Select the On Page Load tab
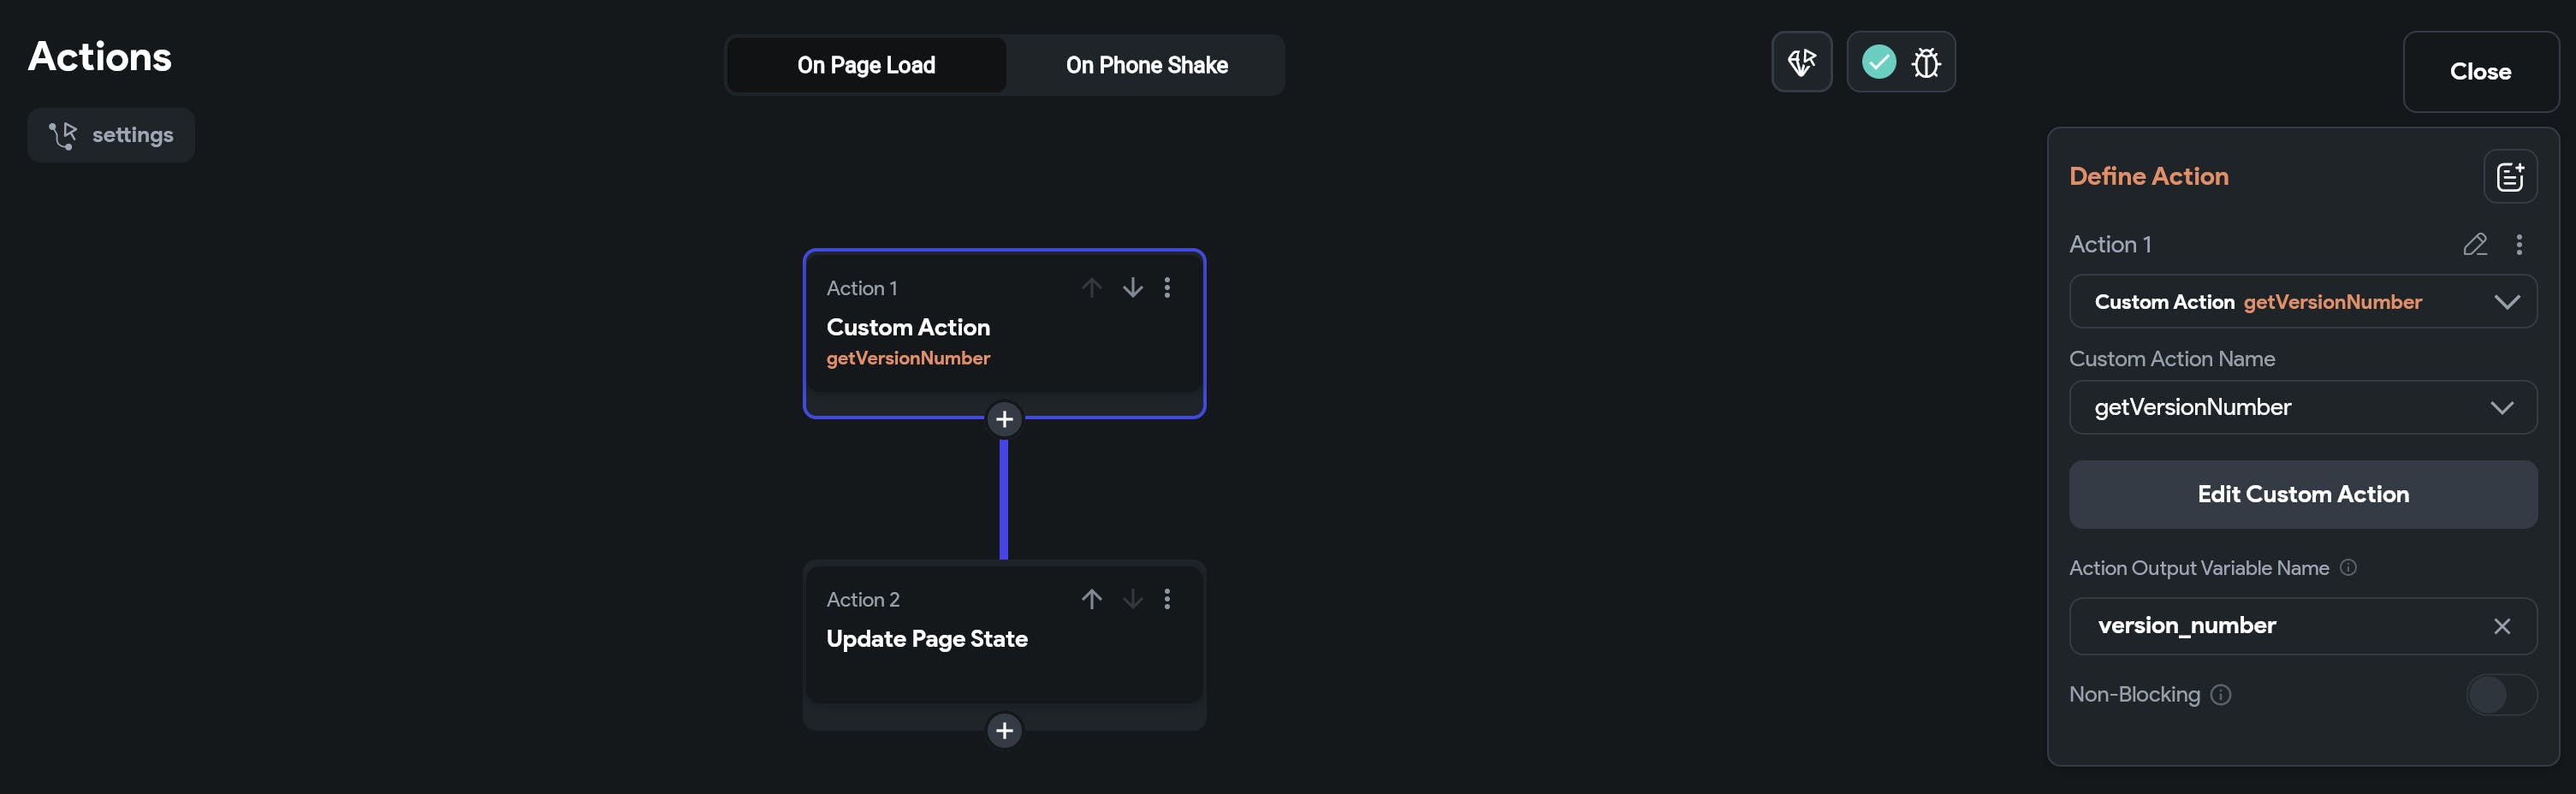Image resolution: width=2576 pixels, height=794 pixels. [866, 66]
